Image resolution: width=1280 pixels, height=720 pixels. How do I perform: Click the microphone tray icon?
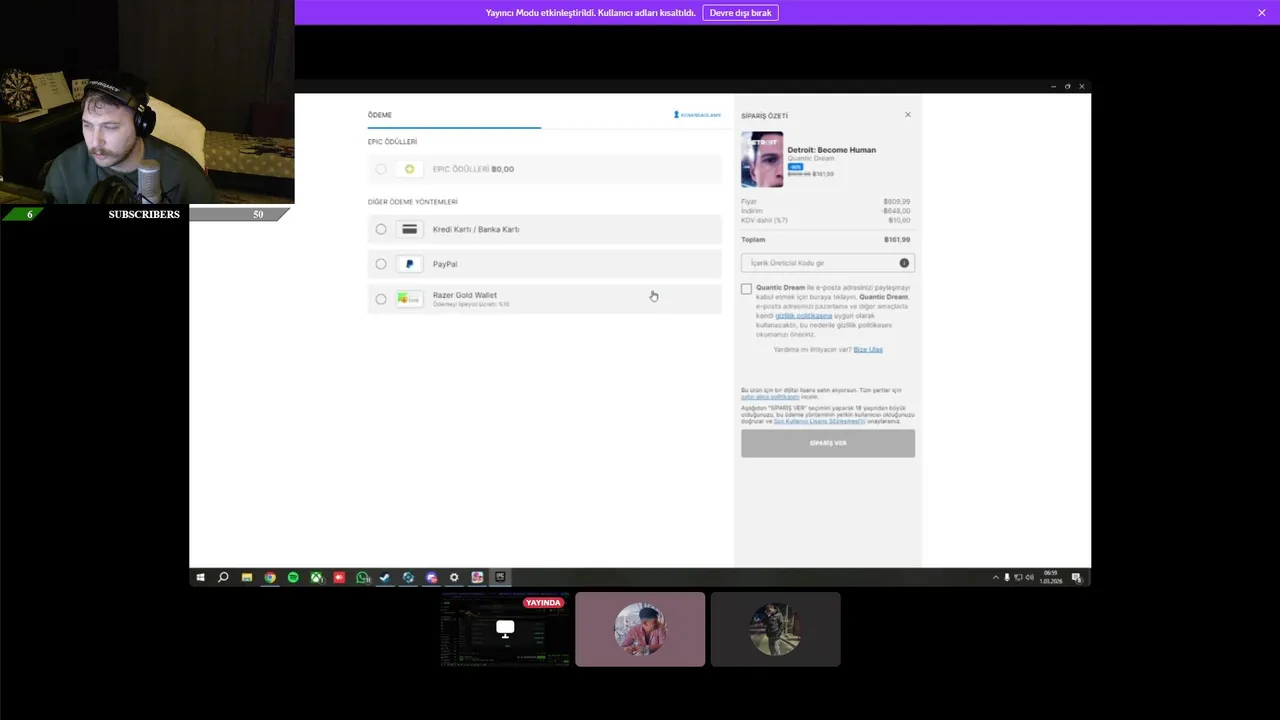(x=1007, y=577)
